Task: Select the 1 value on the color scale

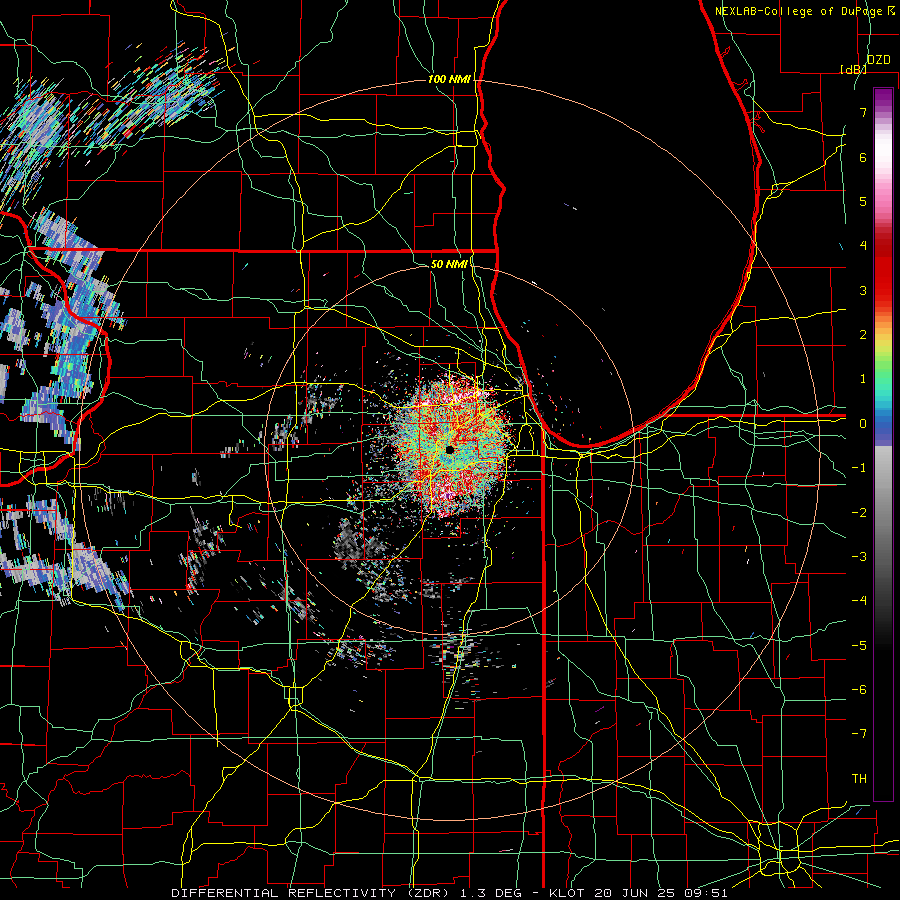Action: pos(863,379)
